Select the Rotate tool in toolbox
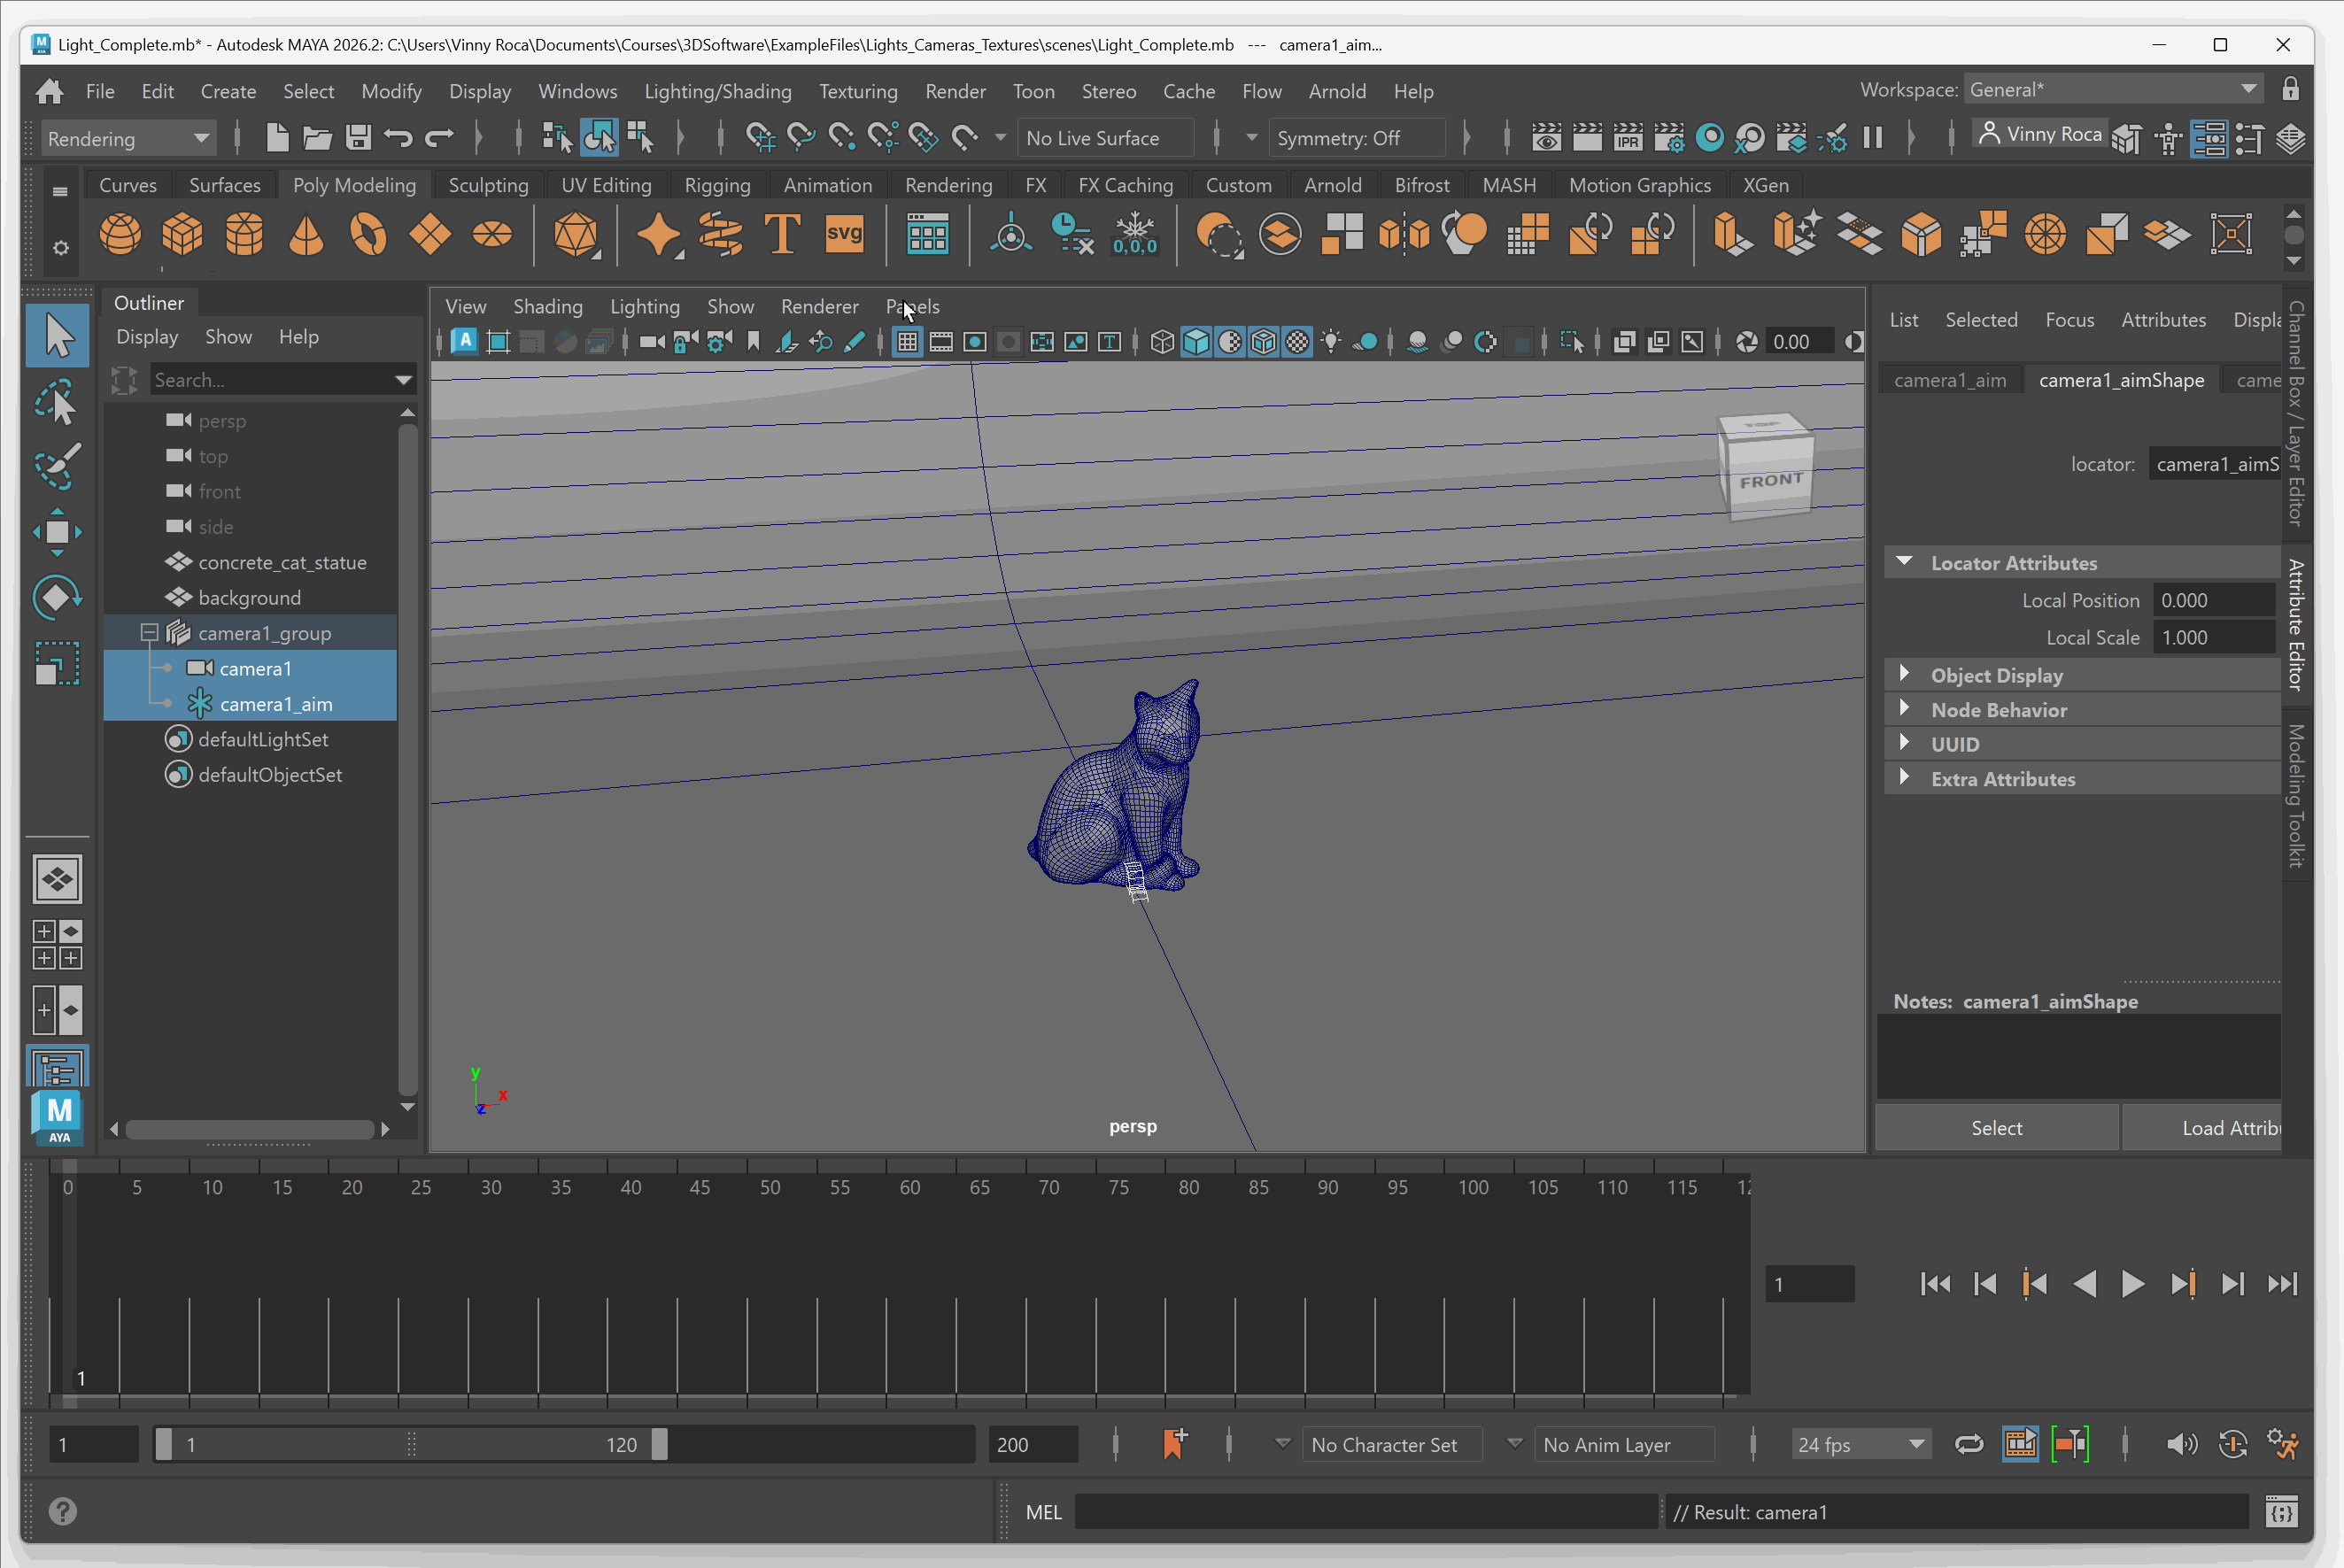This screenshot has height=1568, width=2344. tap(57, 598)
